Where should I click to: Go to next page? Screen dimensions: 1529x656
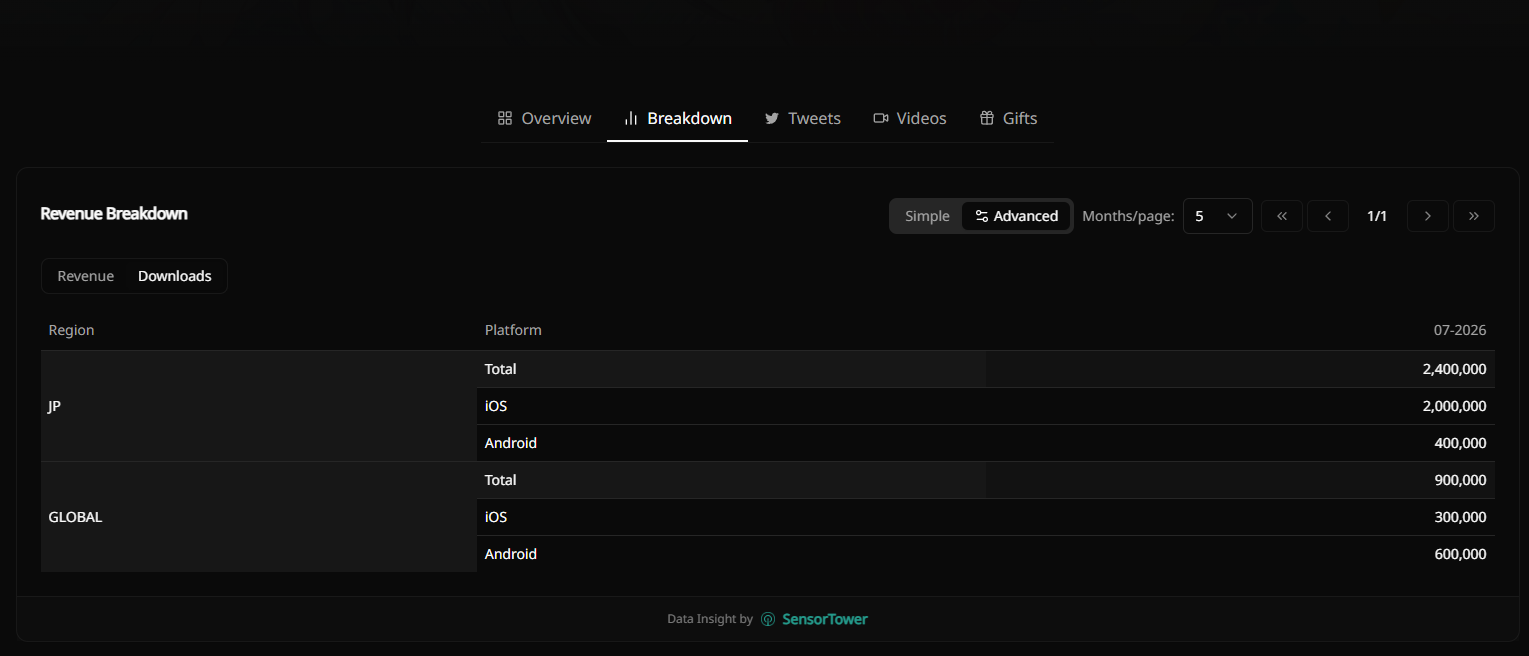[1428, 216]
